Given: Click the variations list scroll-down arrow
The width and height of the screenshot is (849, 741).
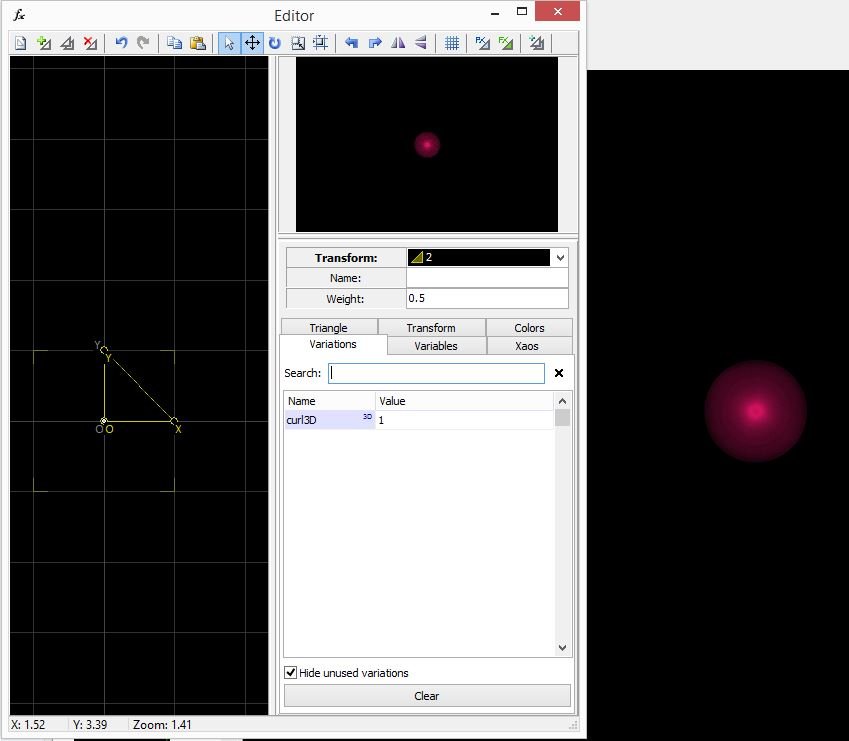Looking at the screenshot, I should coord(562,648).
